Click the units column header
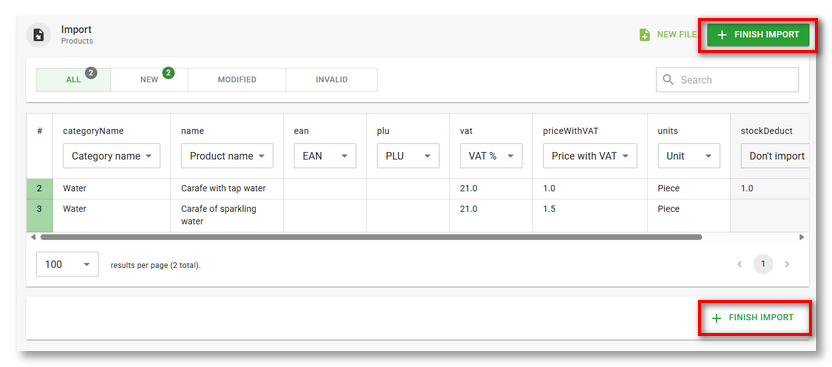 click(668, 130)
